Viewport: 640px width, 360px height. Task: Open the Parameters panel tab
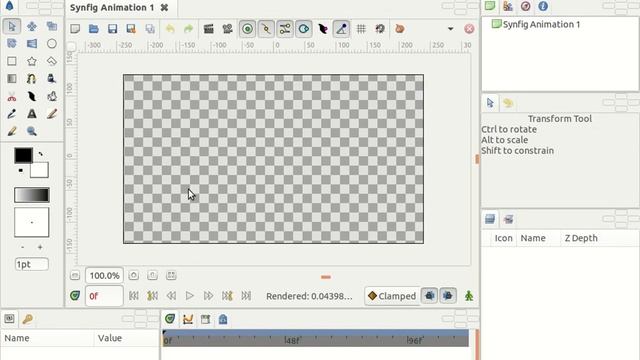[x=9, y=319]
